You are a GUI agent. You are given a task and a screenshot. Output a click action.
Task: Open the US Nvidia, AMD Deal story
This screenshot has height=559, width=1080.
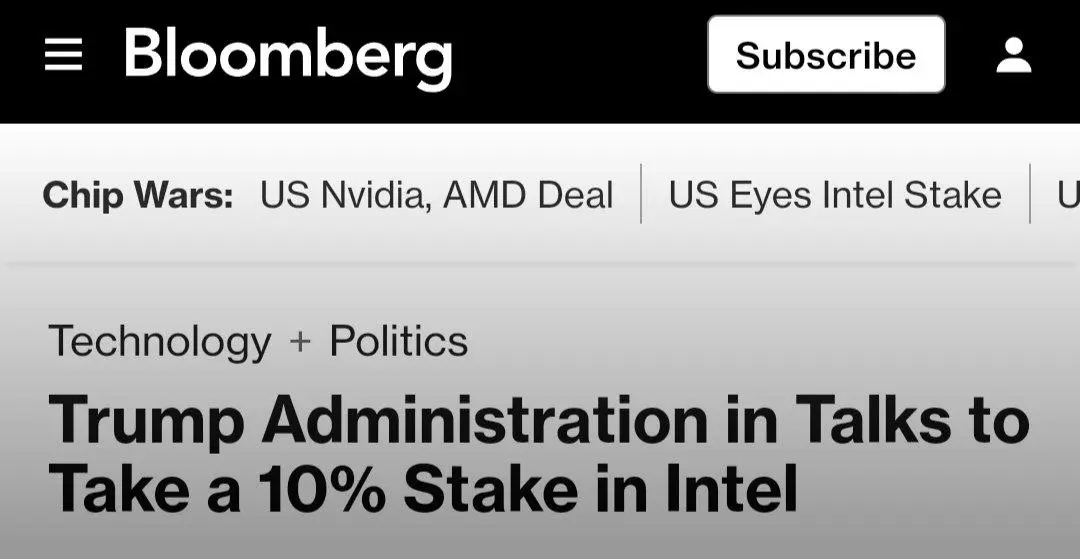437,195
